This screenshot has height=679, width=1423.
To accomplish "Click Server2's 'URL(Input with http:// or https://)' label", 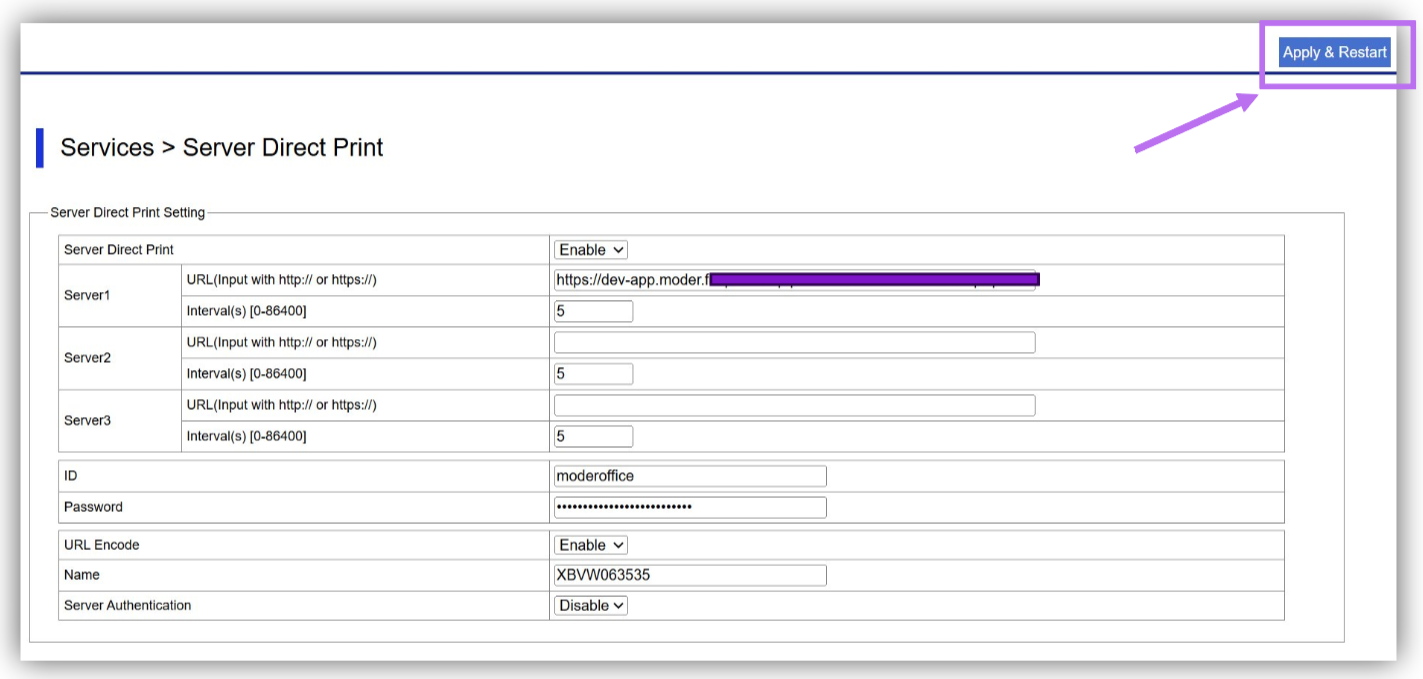I will point(281,342).
